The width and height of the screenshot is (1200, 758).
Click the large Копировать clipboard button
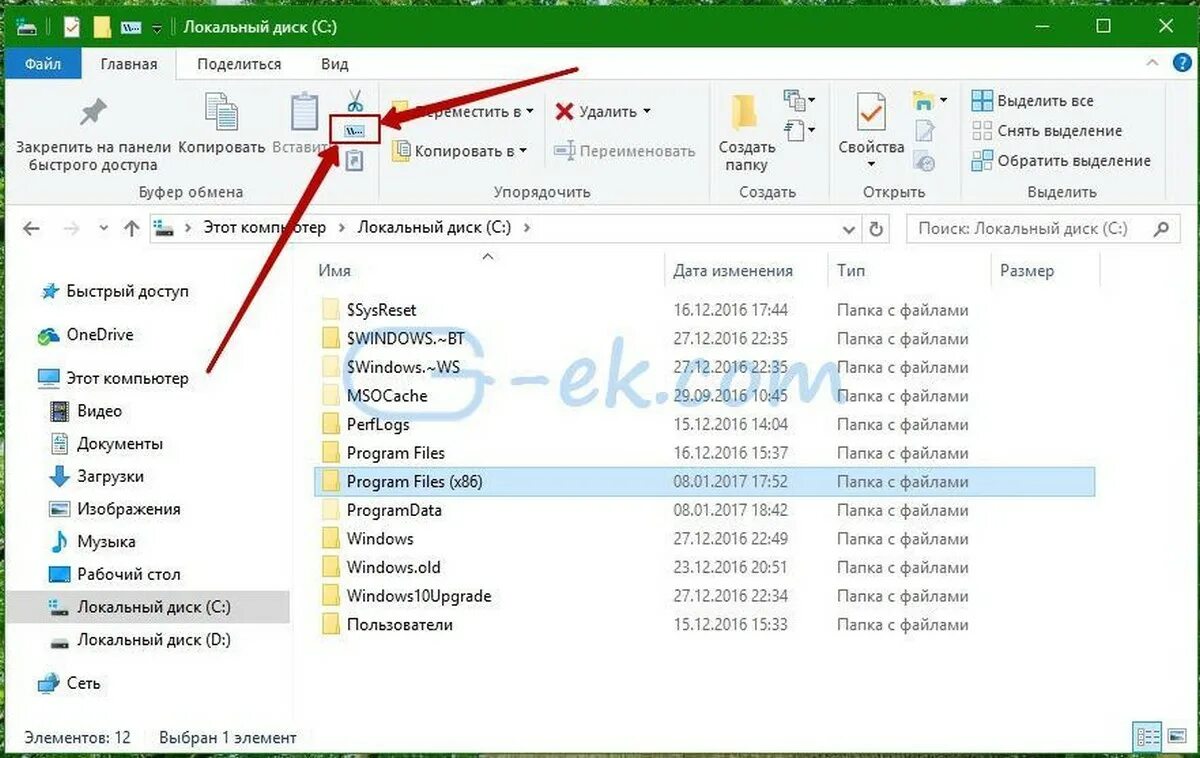(221, 125)
